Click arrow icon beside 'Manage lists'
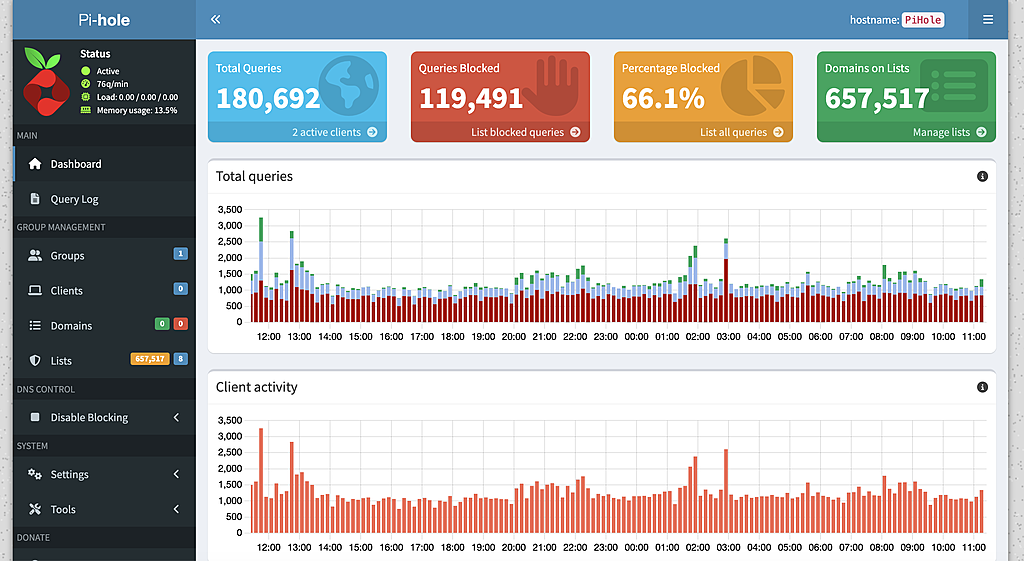Image resolution: width=1024 pixels, height=561 pixels. [x=982, y=132]
